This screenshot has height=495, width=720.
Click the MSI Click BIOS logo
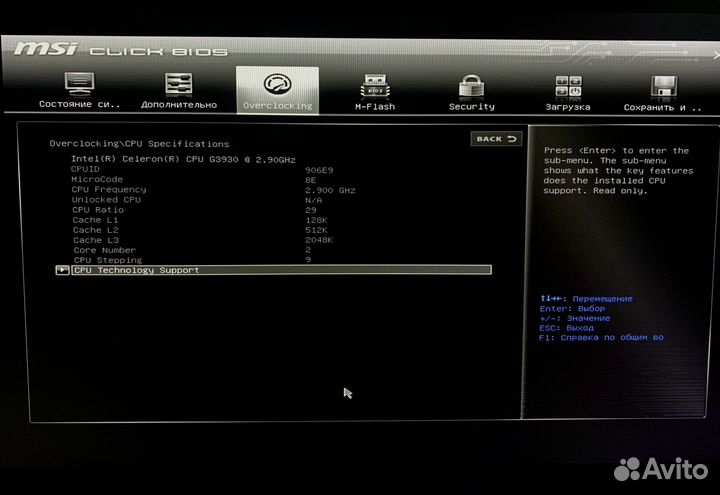pyautogui.click(x=119, y=49)
